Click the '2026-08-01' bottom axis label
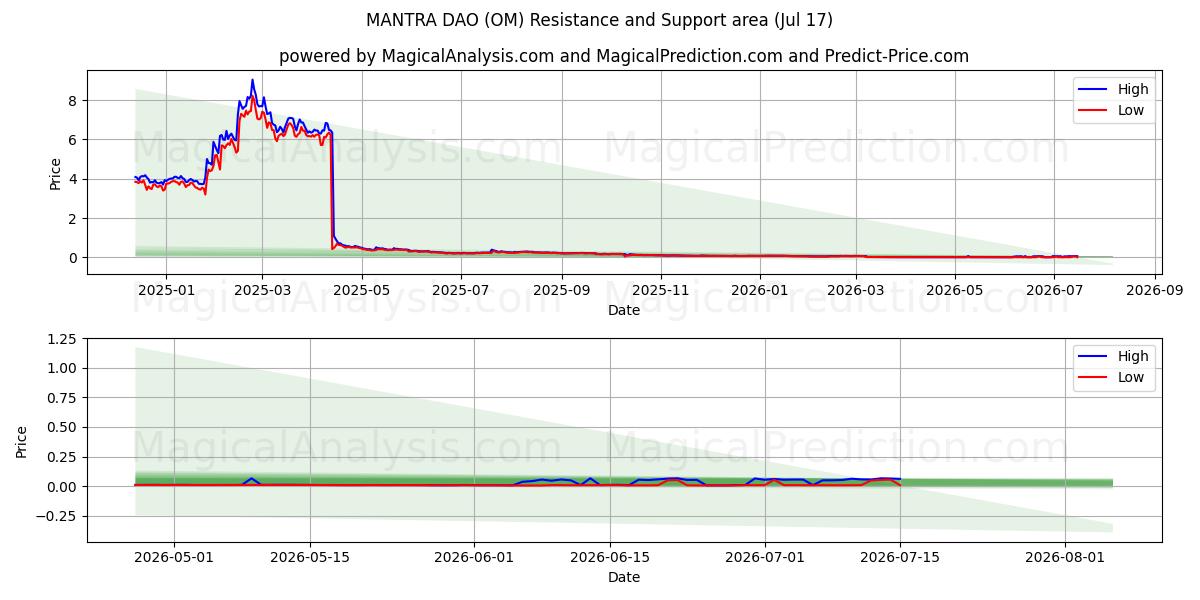This screenshot has width=1200, height=600. pos(1066,557)
